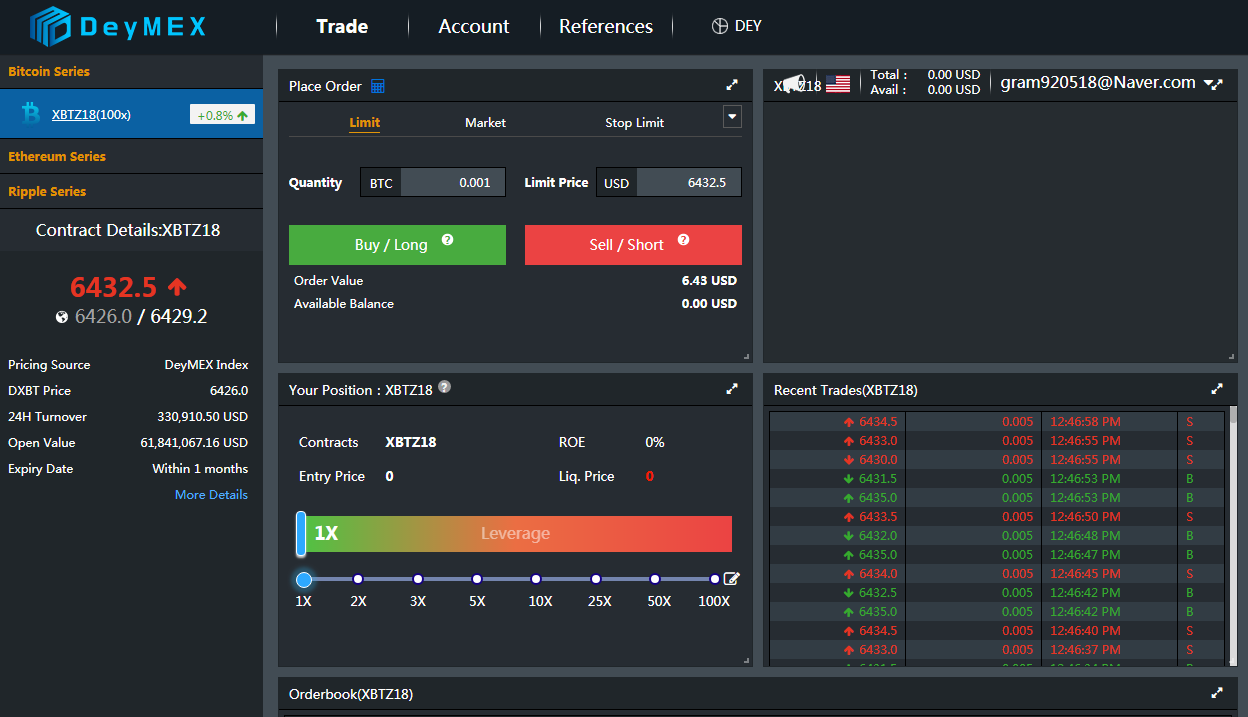The width and height of the screenshot is (1248, 717).
Task: Click the megaphone announcement icon
Action: [793, 83]
